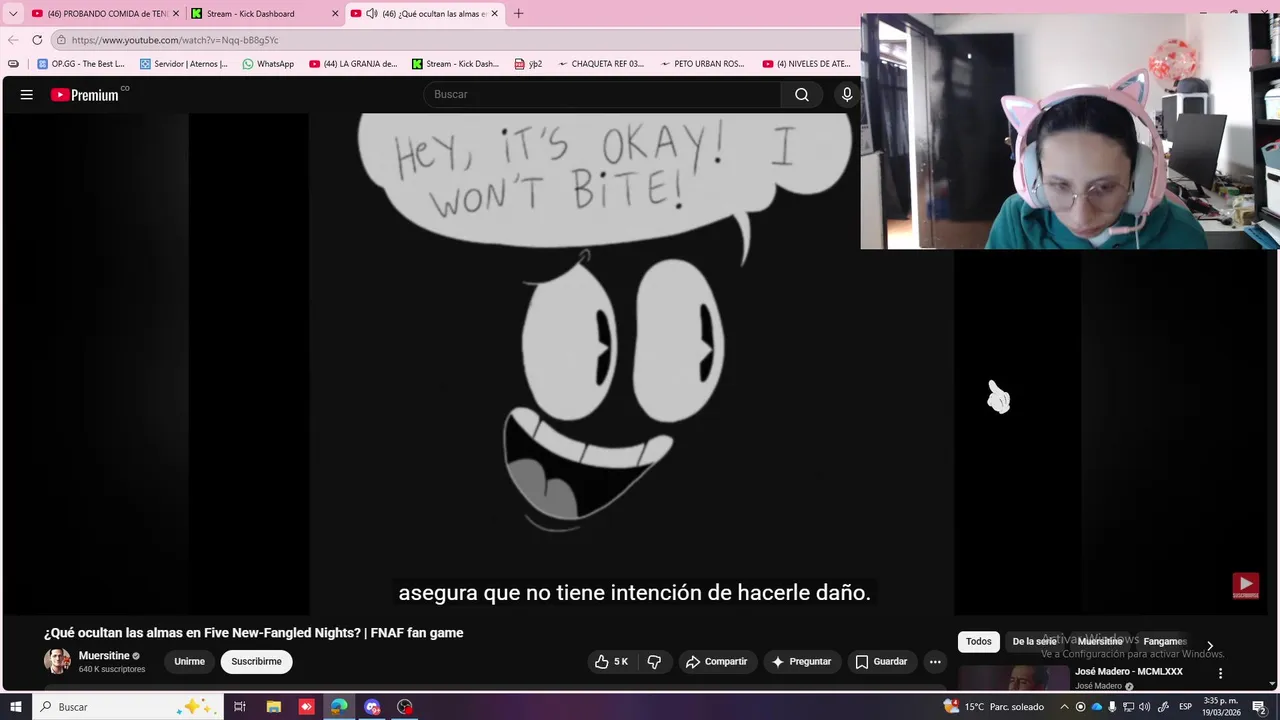Open a new browser tab

click(518, 14)
